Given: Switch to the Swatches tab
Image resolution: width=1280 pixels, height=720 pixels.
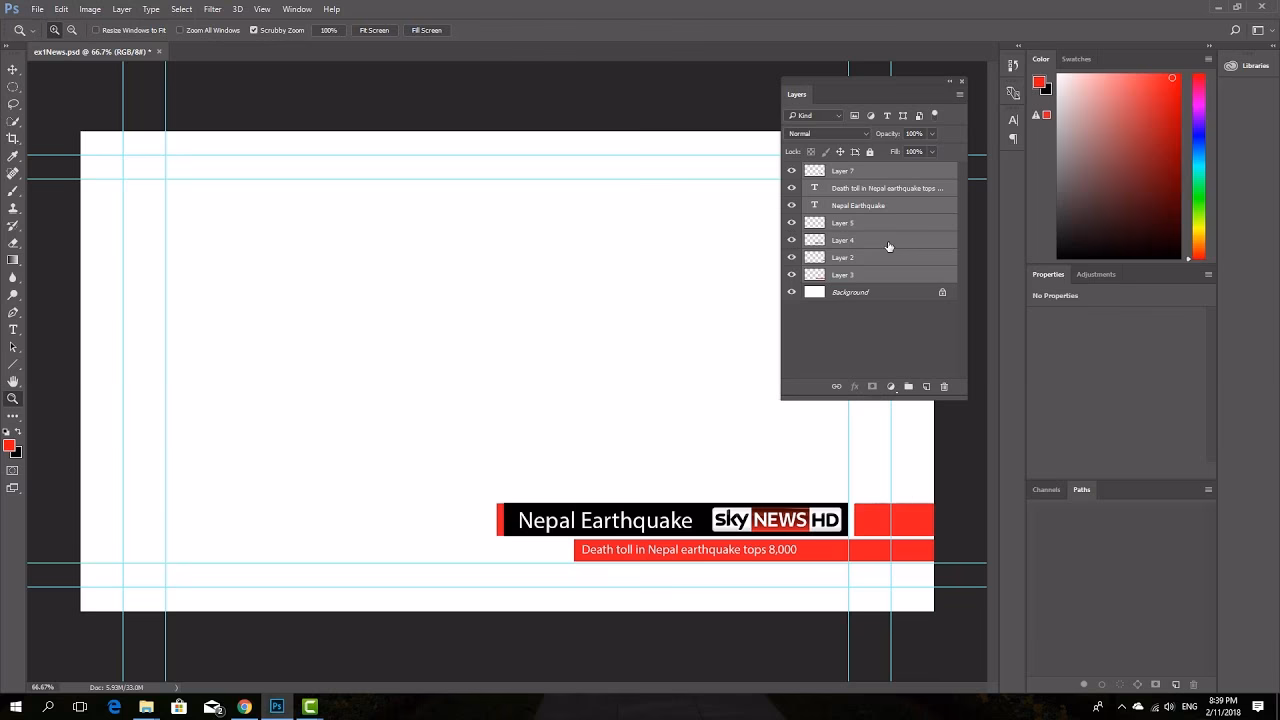Looking at the screenshot, I should (x=1076, y=59).
